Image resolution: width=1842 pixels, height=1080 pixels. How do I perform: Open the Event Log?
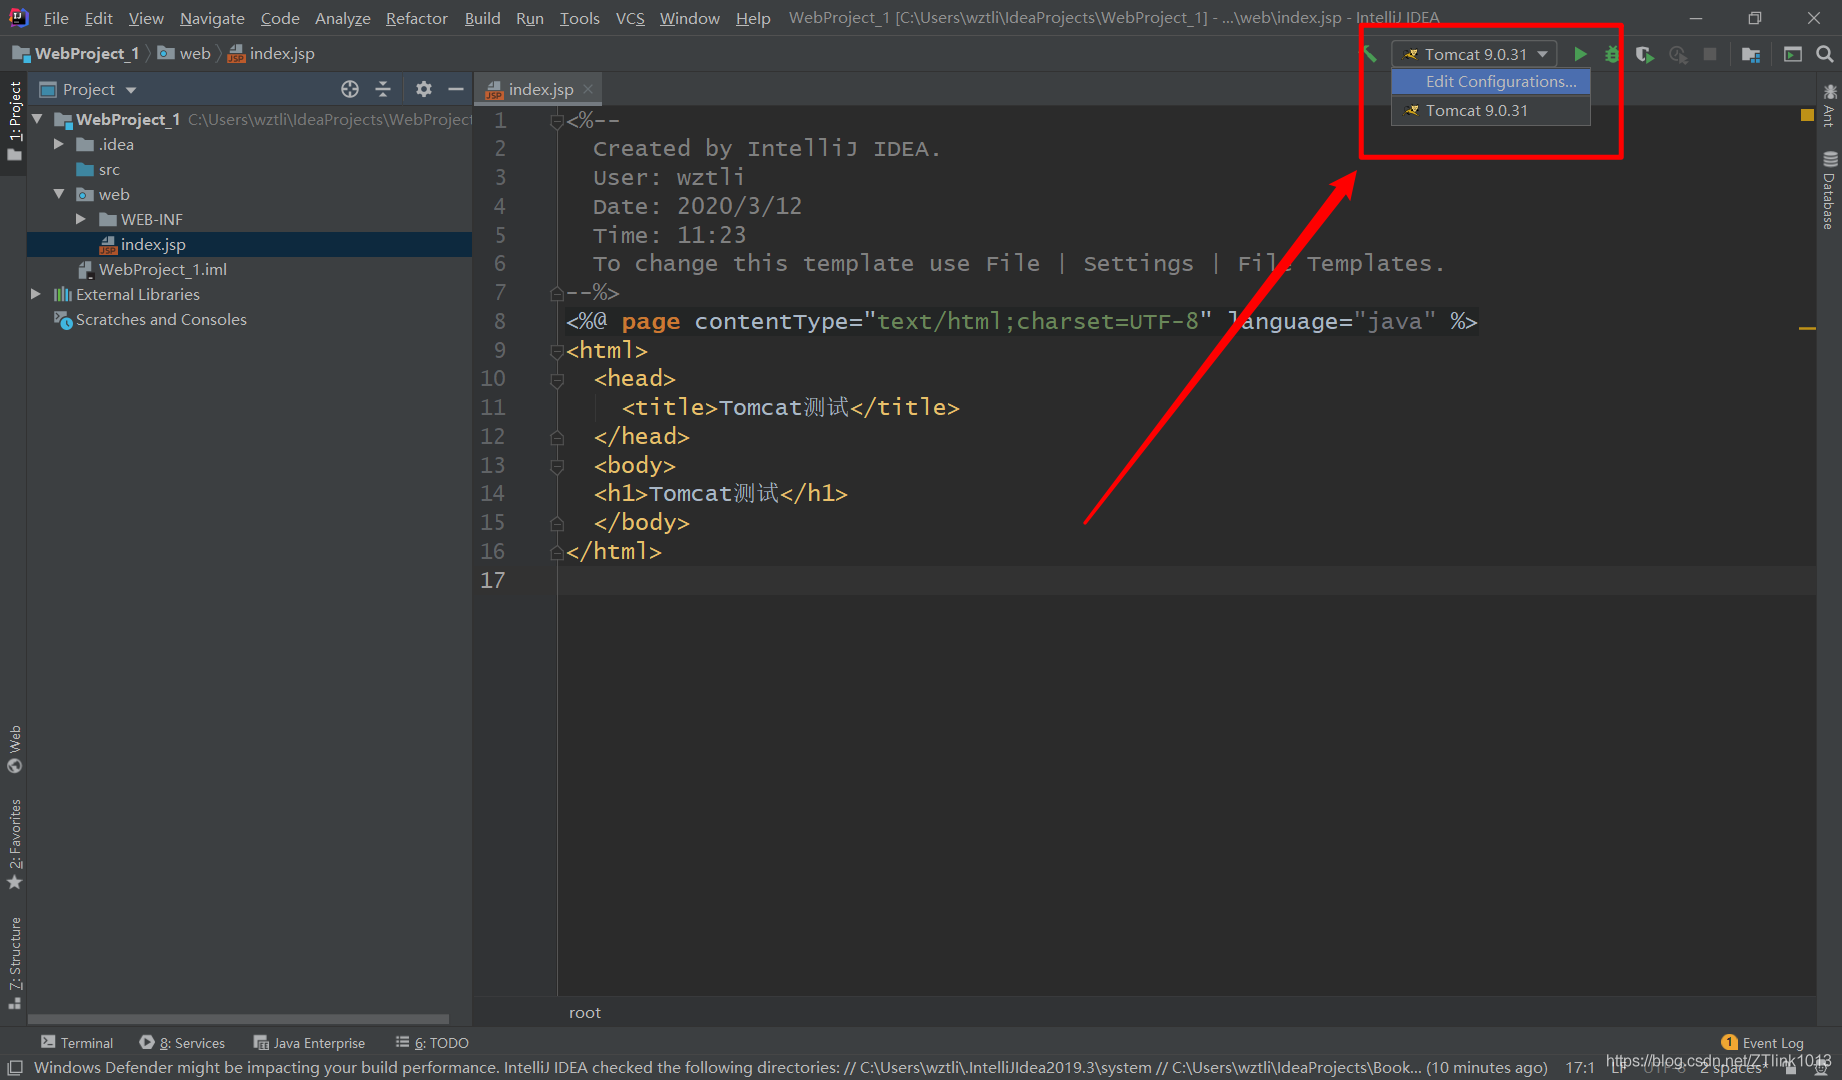point(1763,1043)
